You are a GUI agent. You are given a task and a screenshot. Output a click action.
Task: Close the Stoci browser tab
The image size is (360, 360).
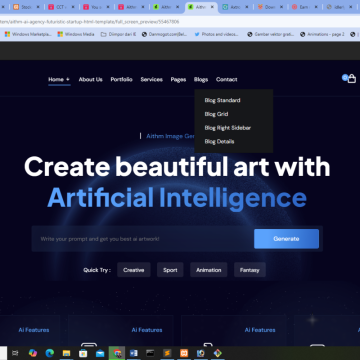[38, 7]
